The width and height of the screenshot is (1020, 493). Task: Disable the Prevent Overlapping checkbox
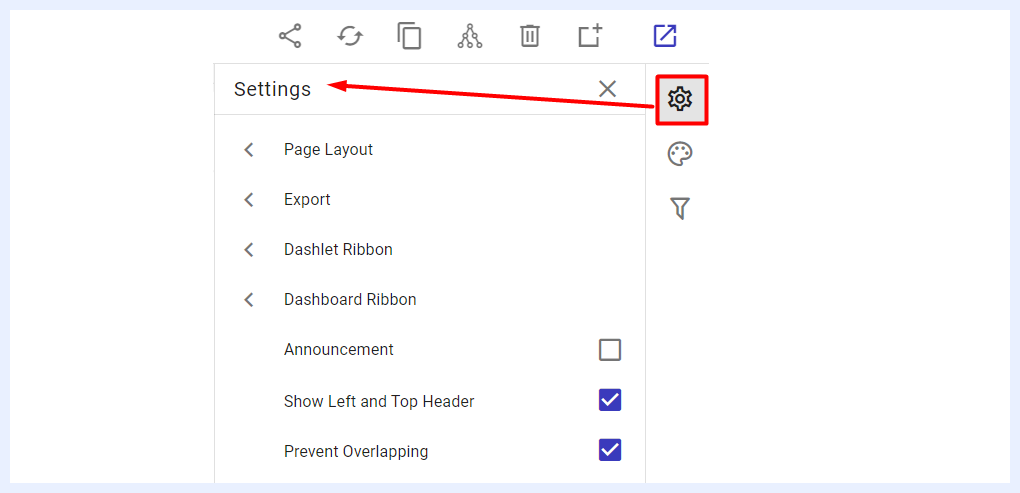(x=610, y=450)
